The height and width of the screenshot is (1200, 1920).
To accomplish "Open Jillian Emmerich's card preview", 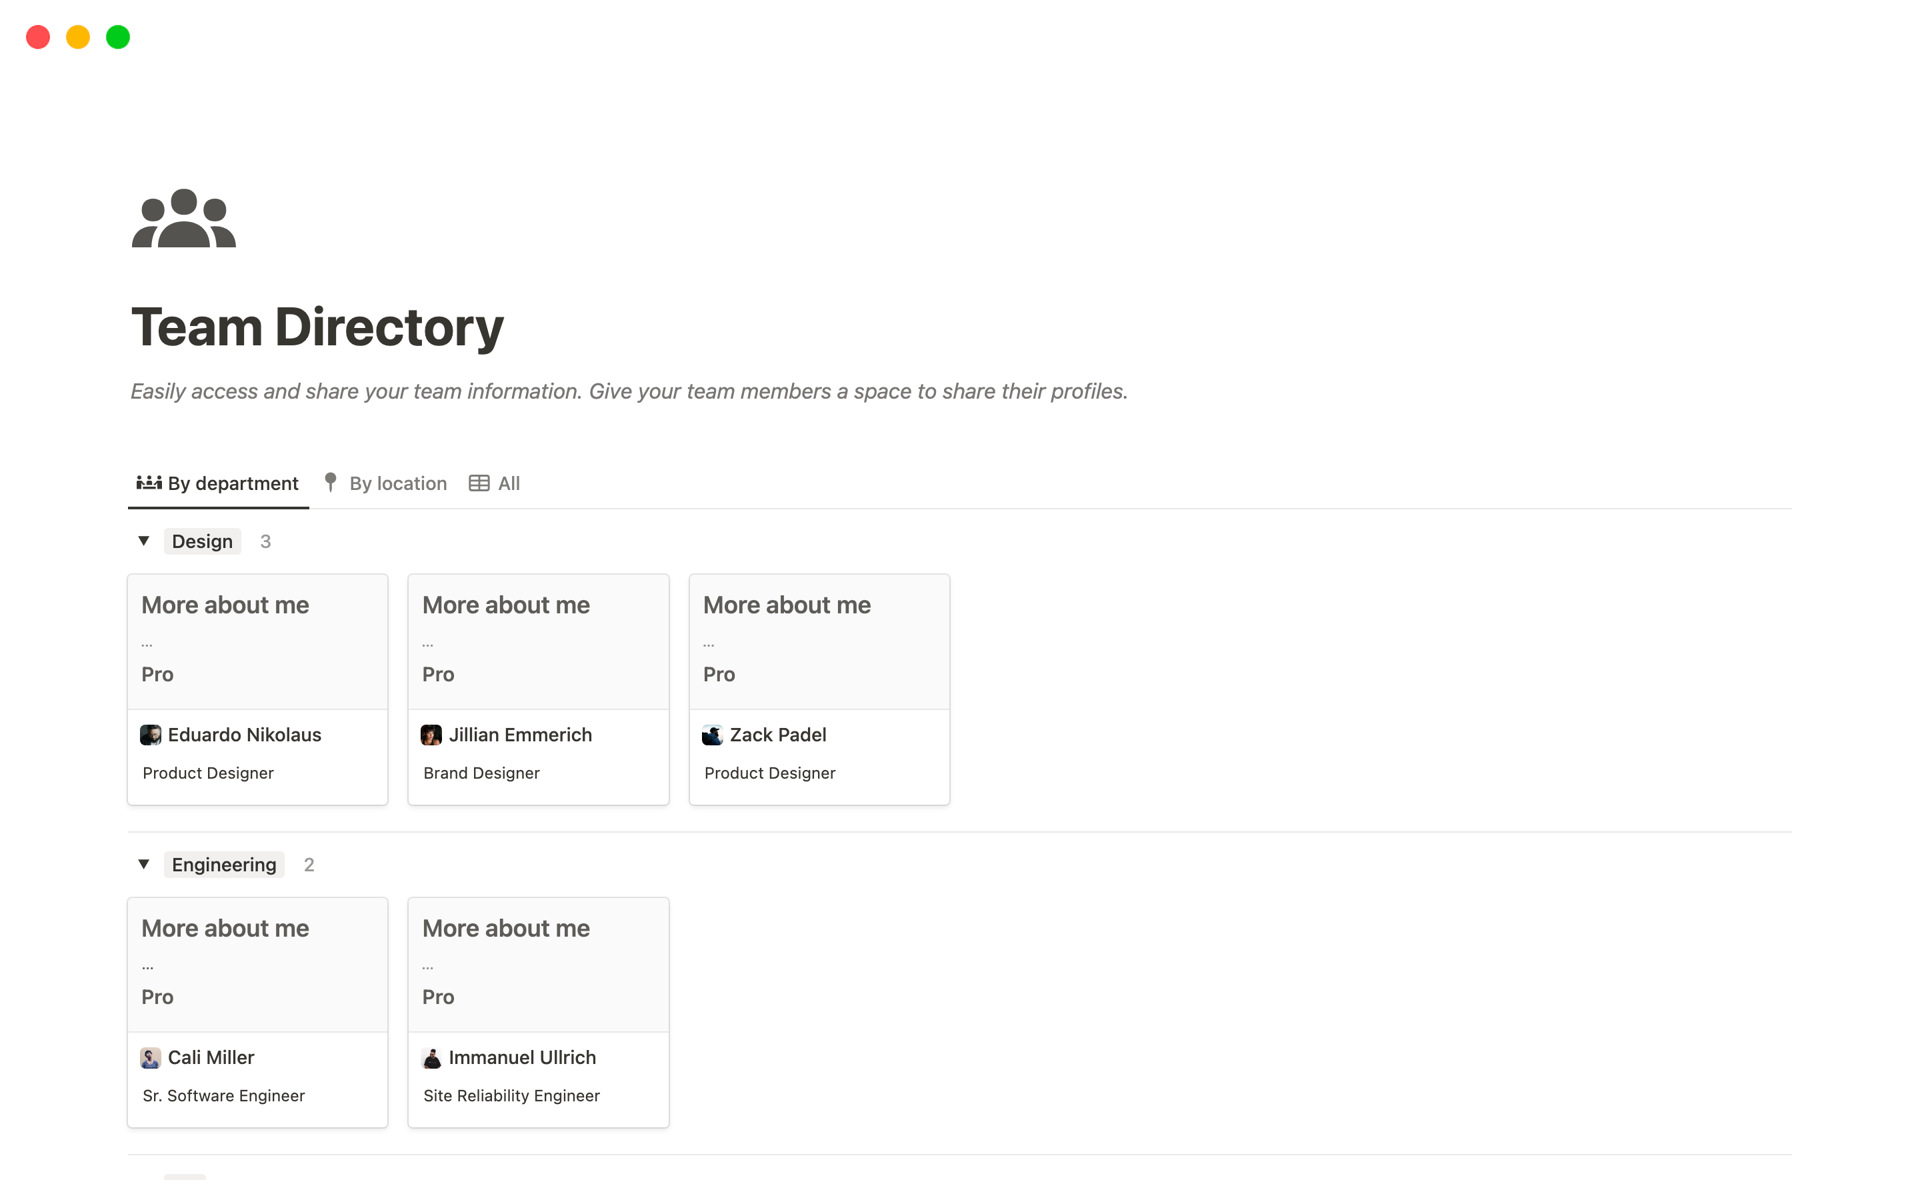I will (538, 641).
